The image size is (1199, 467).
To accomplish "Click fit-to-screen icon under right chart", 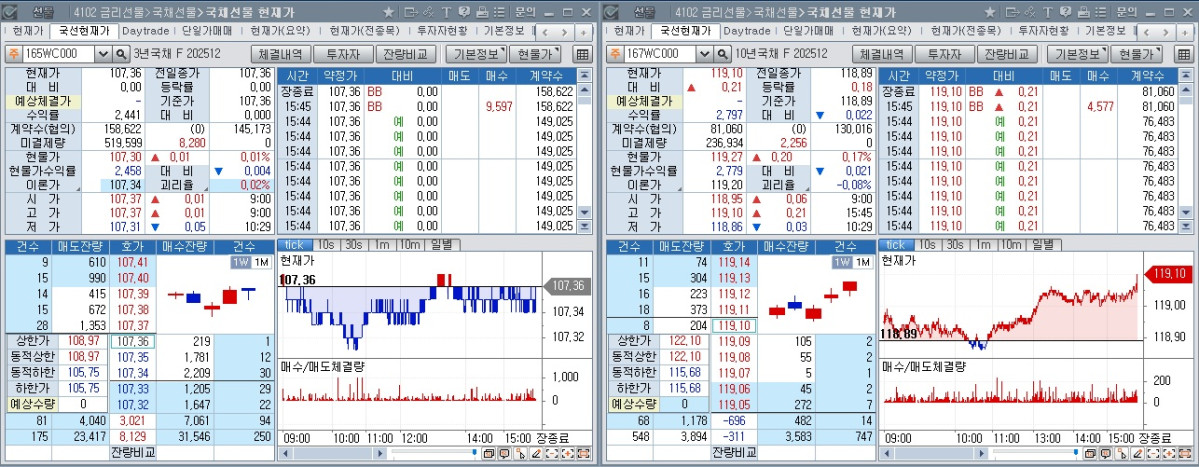I will pos(1184,453).
